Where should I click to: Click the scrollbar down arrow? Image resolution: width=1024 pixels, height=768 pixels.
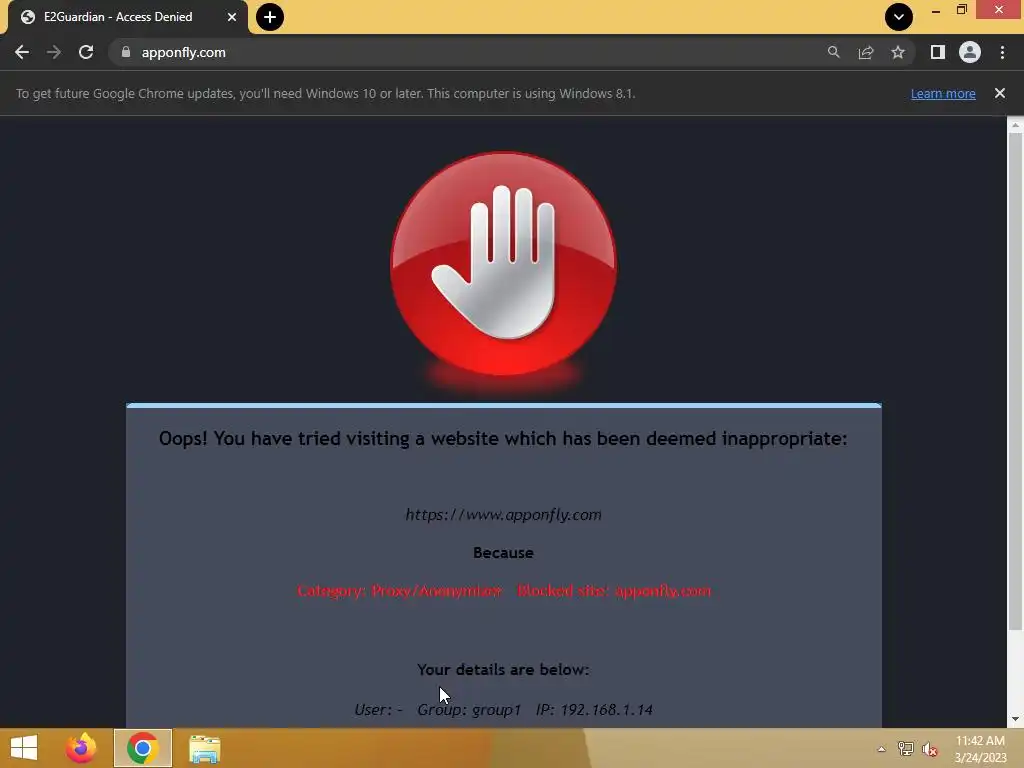[x=1015, y=719]
